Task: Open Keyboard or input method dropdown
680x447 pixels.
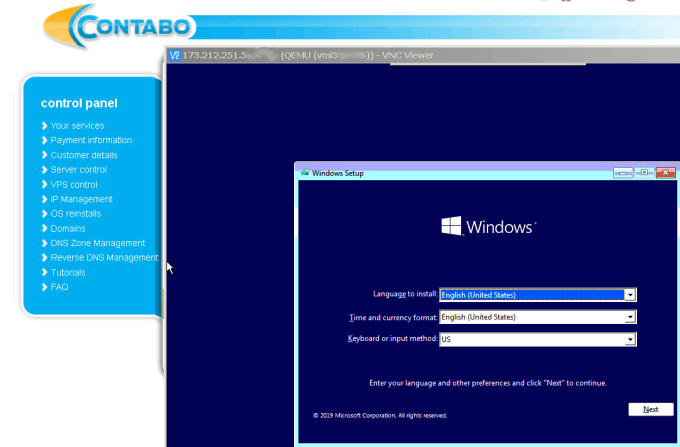Action: [x=538, y=339]
